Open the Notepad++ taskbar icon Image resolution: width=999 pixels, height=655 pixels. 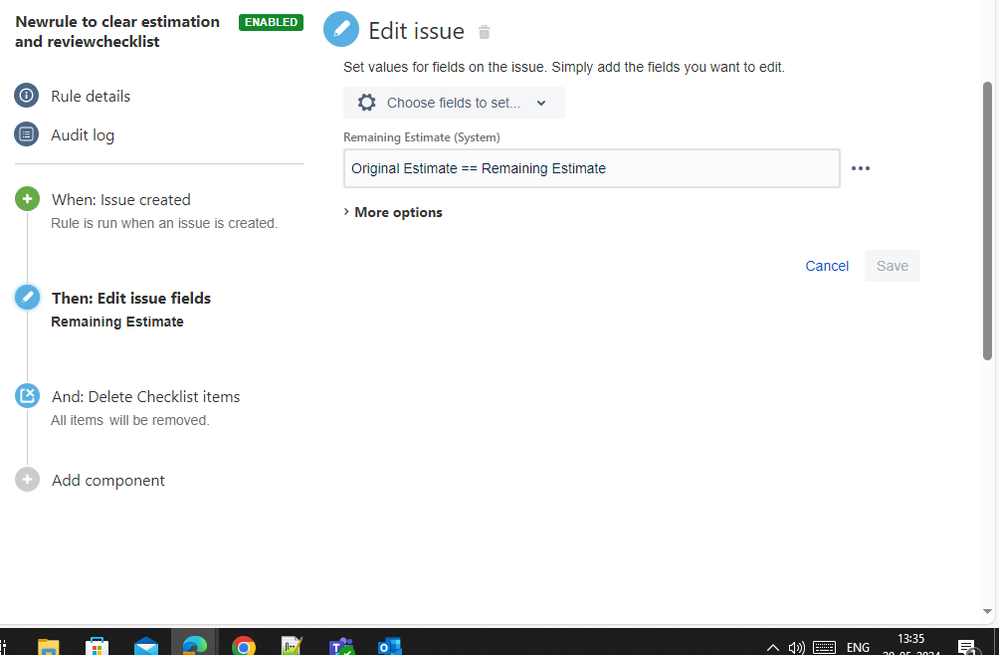point(292,646)
